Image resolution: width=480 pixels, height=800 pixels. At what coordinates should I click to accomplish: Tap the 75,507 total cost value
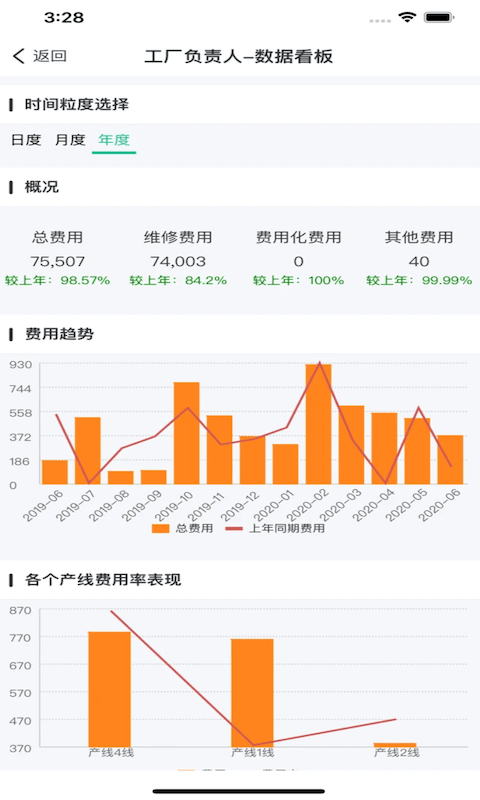tap(58, 262)
